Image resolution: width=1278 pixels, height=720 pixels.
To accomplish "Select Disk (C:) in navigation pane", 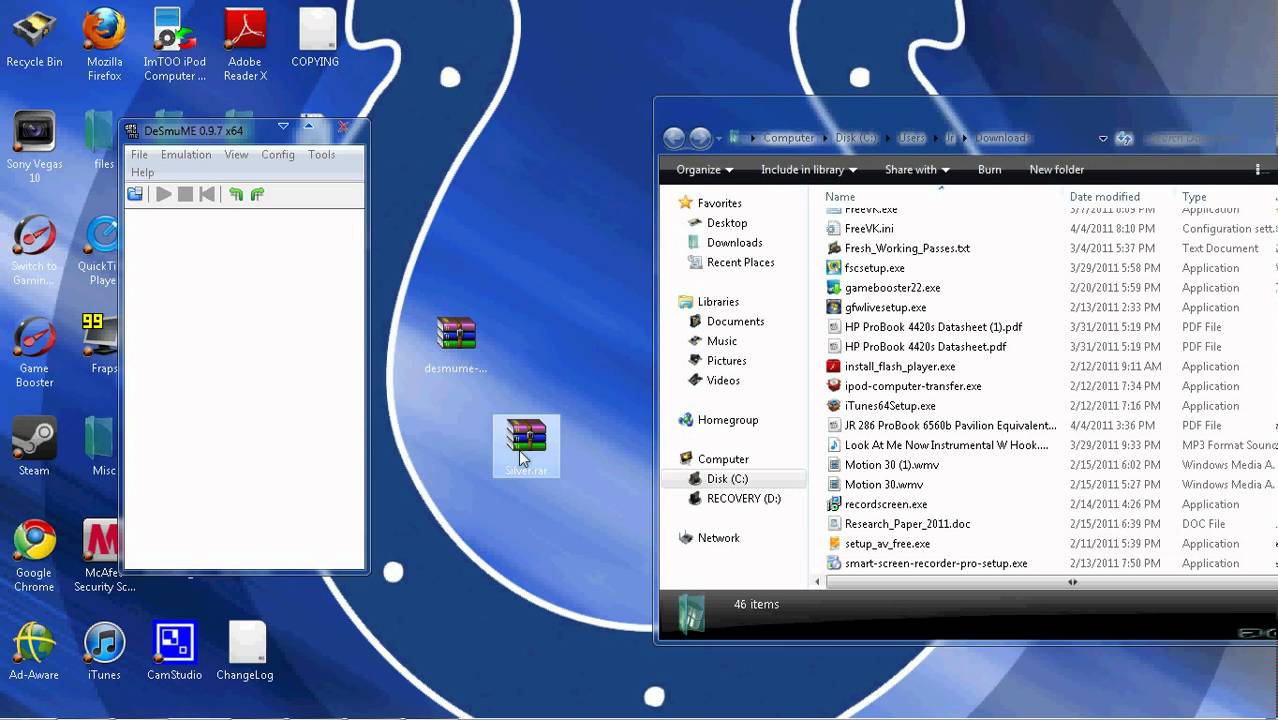I will [734, 479].
